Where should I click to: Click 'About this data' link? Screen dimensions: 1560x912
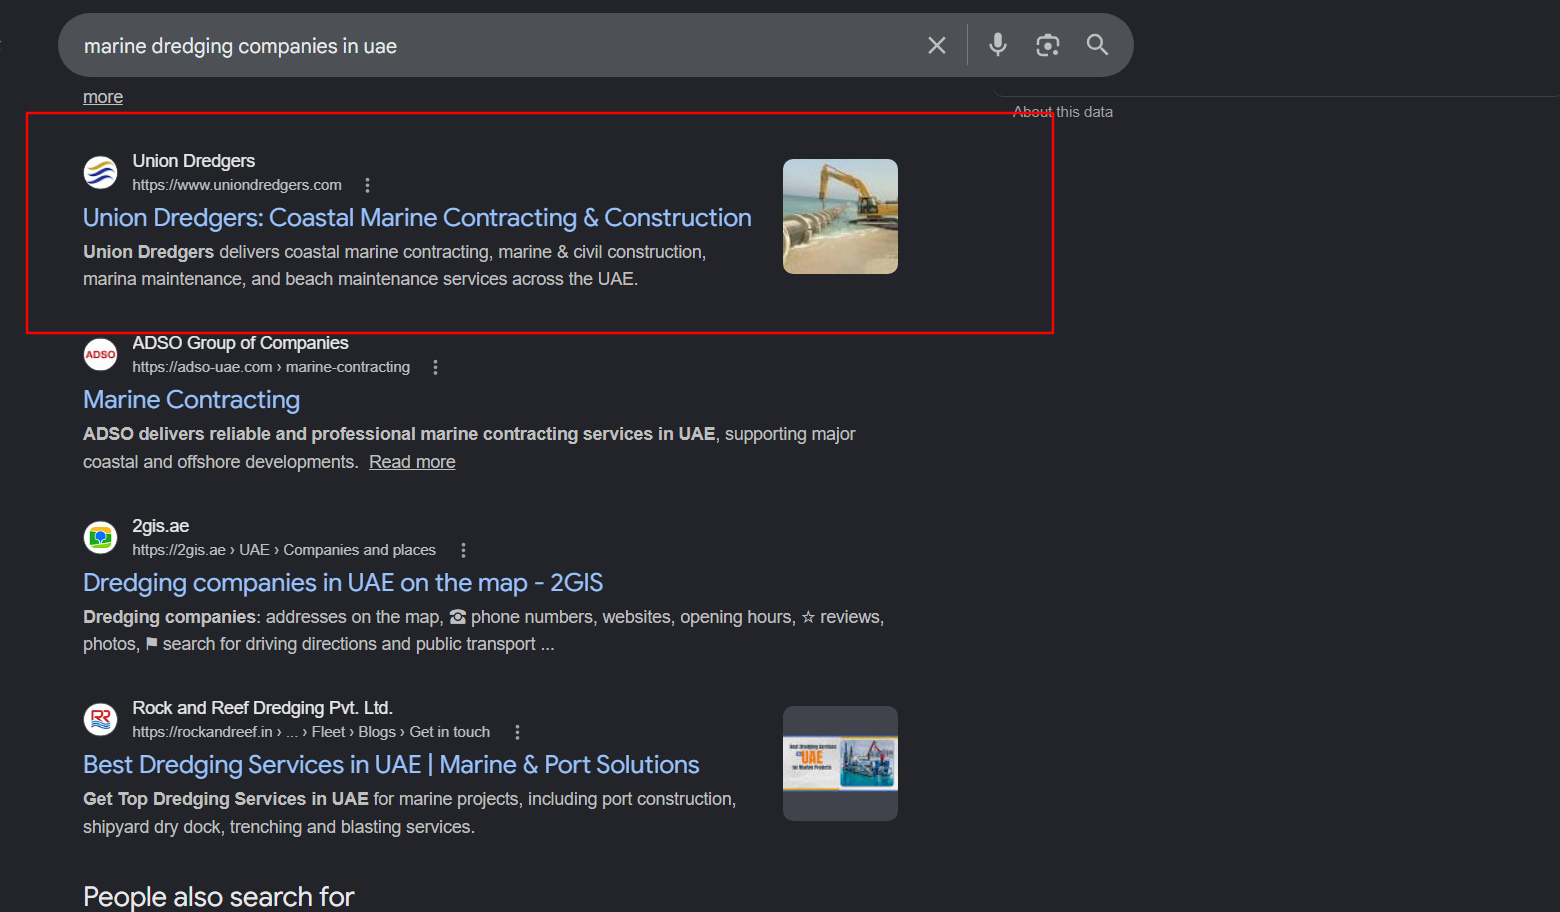click(x=1063, y=112)
